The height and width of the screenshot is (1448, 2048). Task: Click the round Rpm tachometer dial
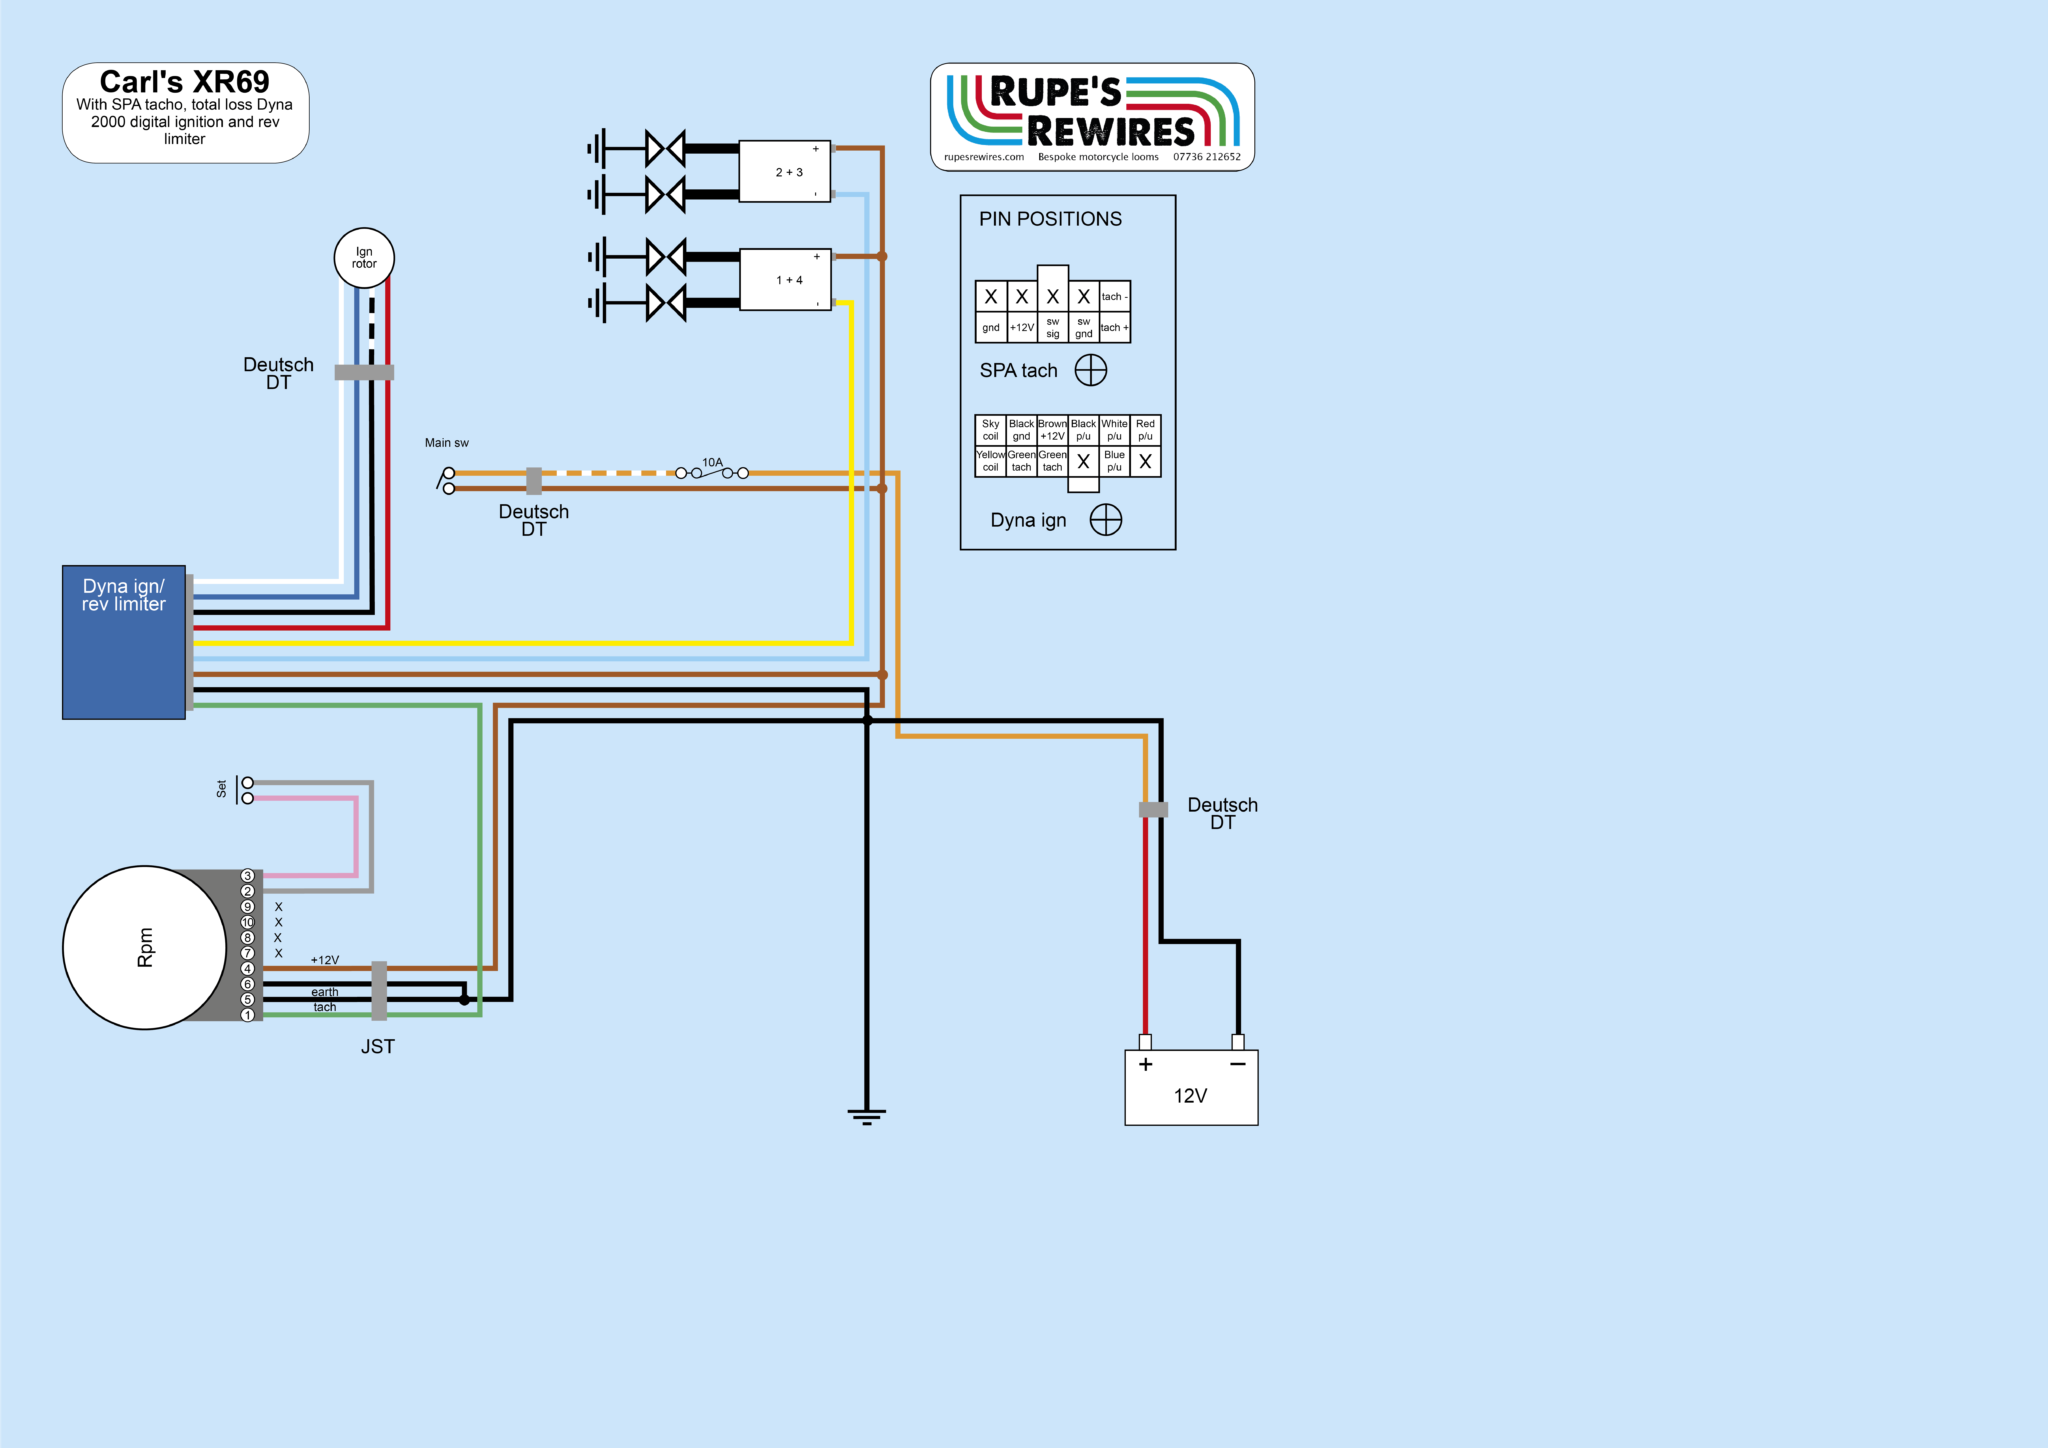point(145,947)
